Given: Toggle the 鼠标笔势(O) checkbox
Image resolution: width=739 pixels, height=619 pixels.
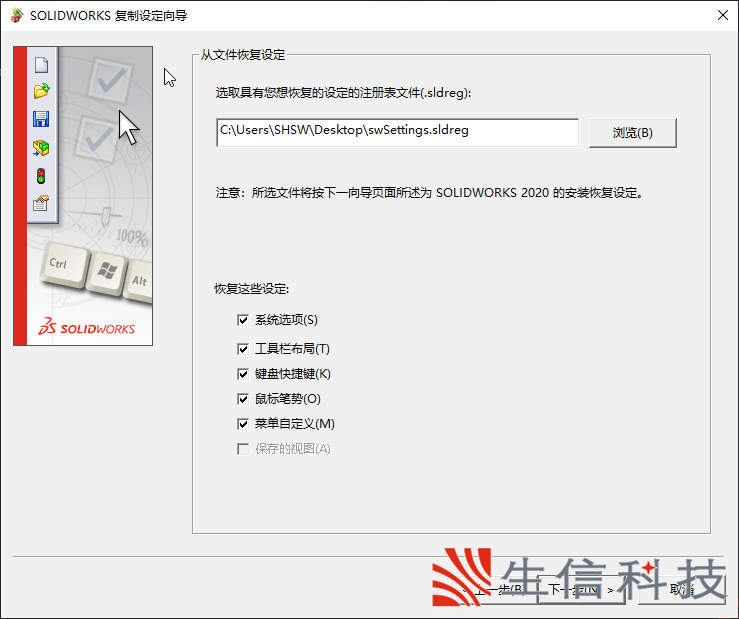Looking at the screenshot, I should 243,399.
